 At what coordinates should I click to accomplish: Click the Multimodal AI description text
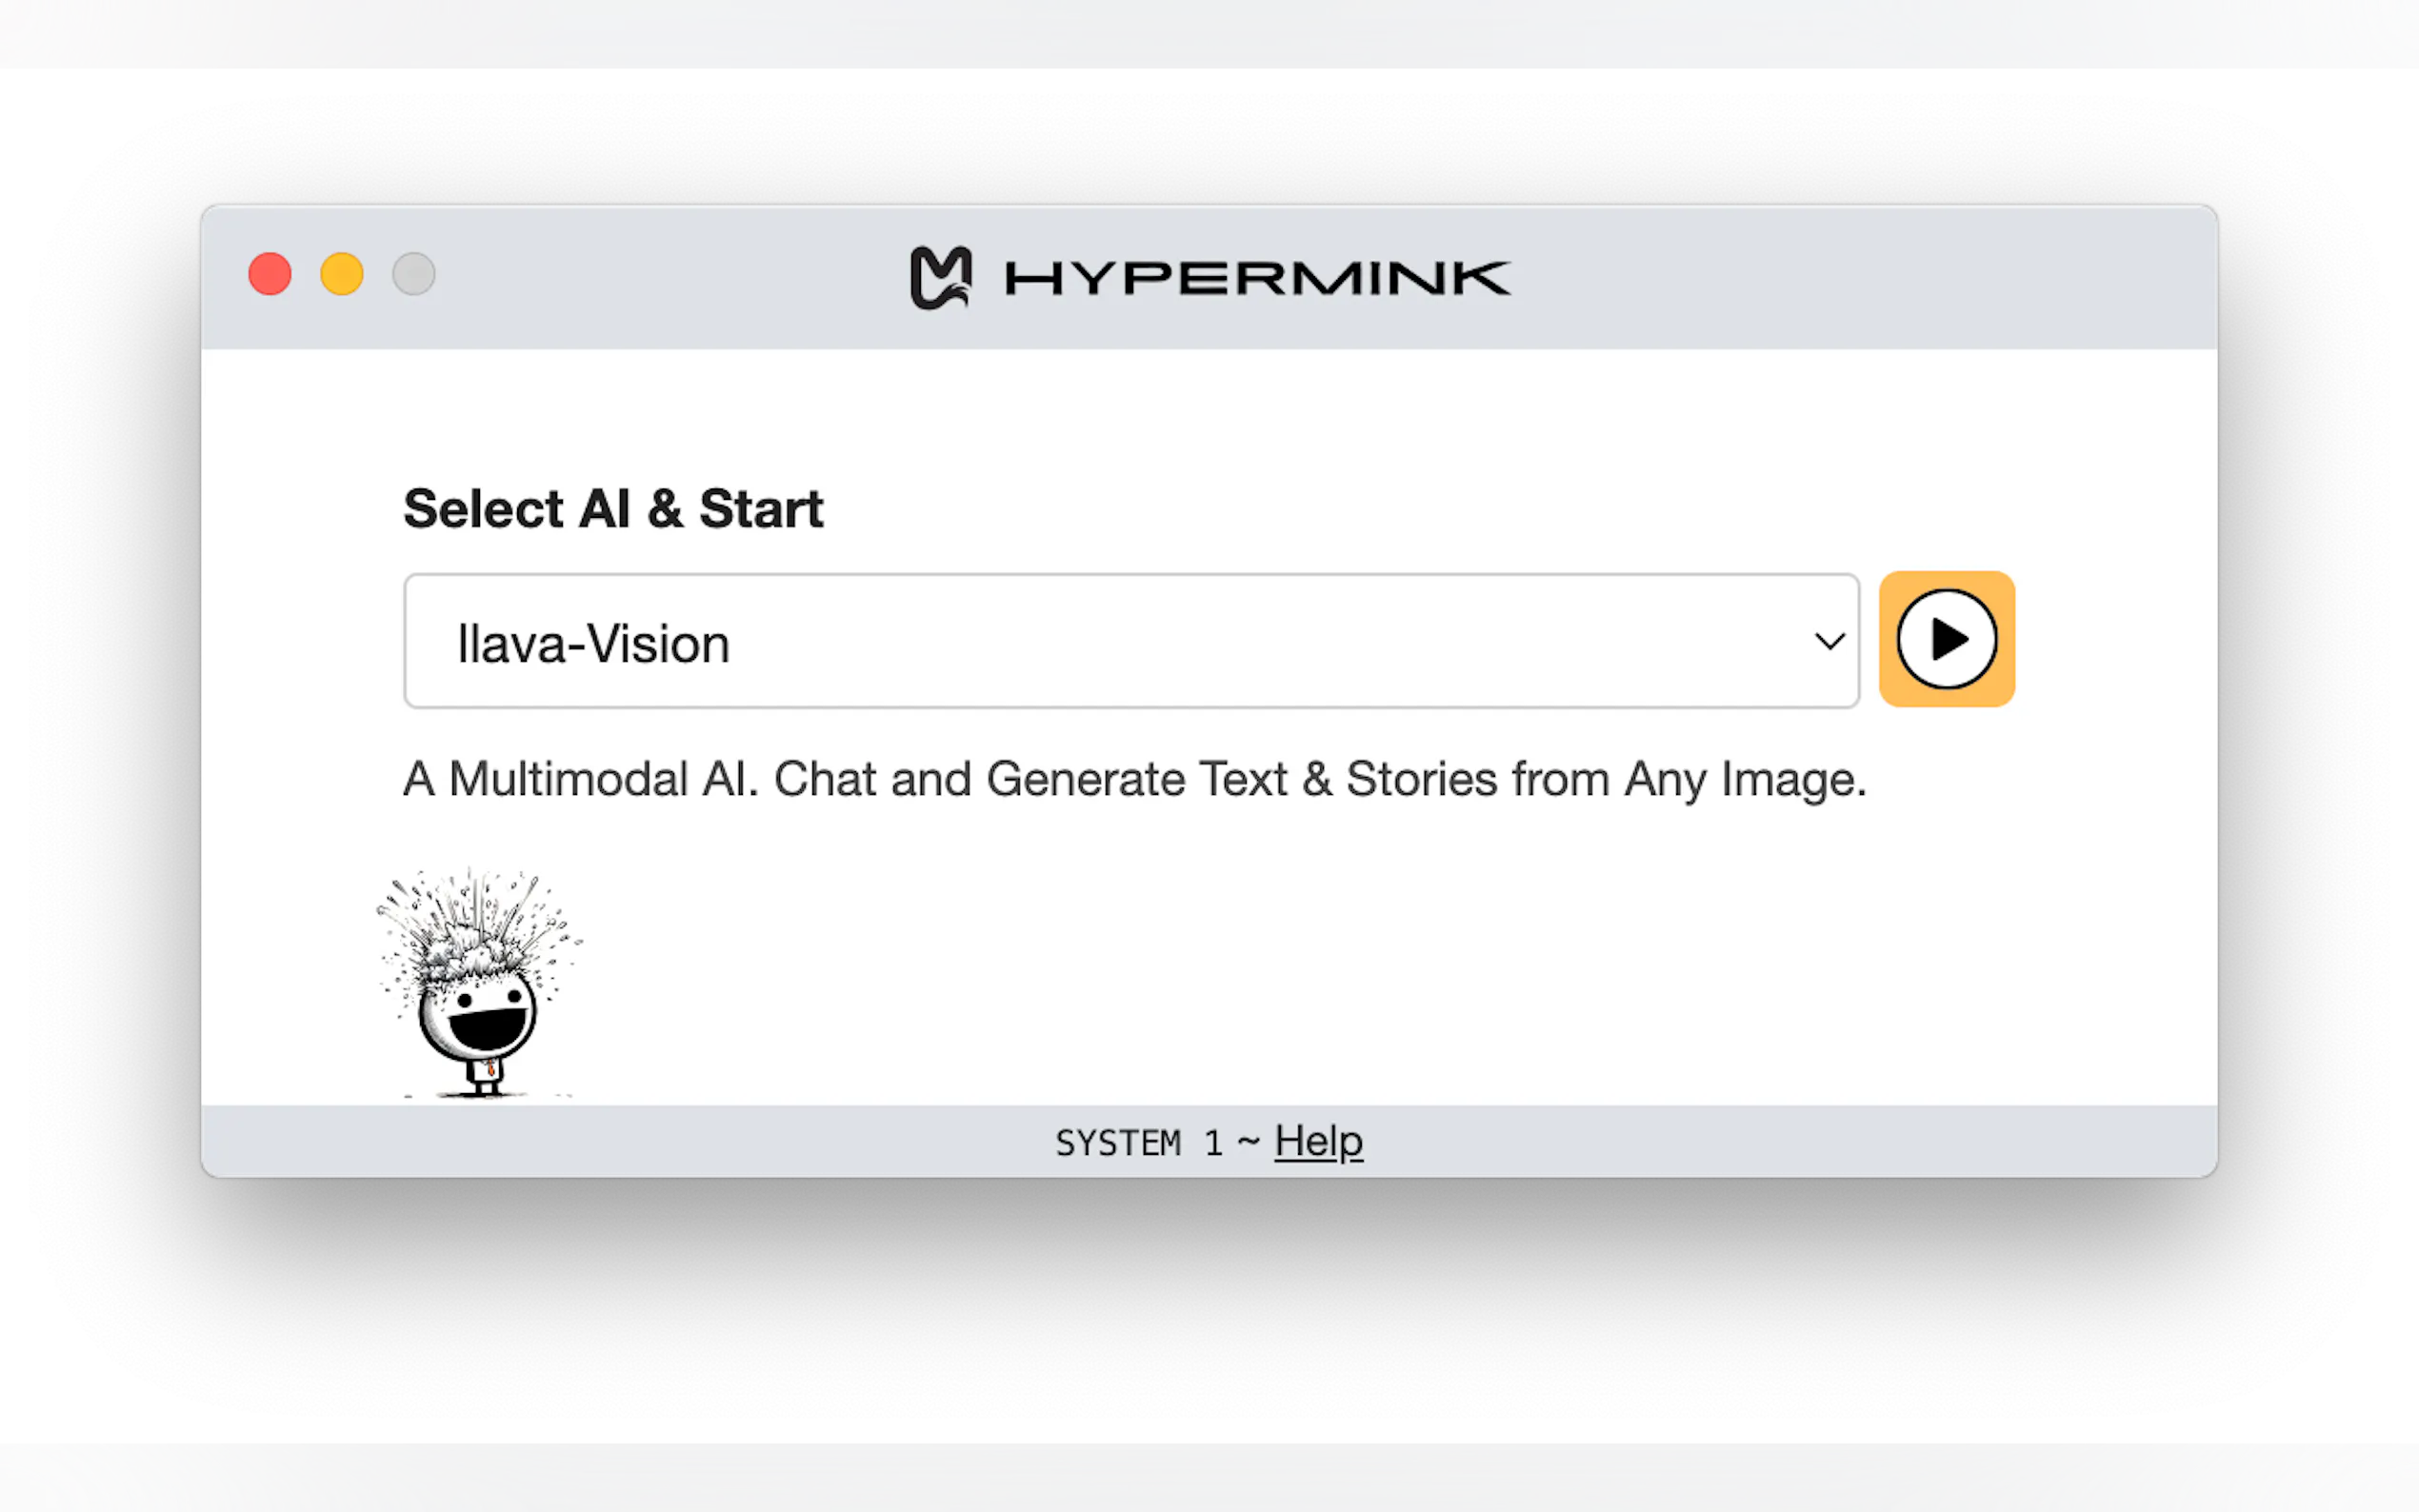coord(1134,779)
